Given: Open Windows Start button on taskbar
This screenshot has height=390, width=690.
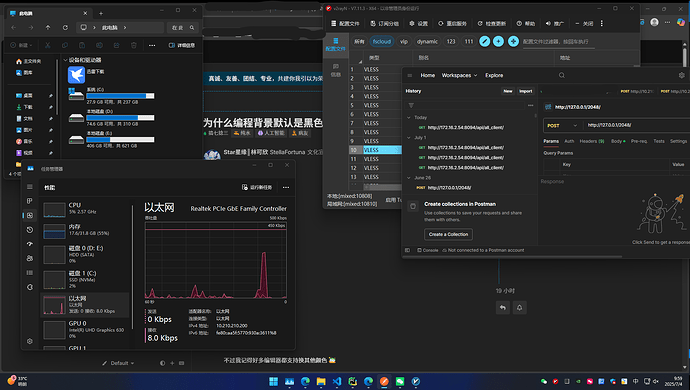Looking at the screenshot, I should 273,381.
